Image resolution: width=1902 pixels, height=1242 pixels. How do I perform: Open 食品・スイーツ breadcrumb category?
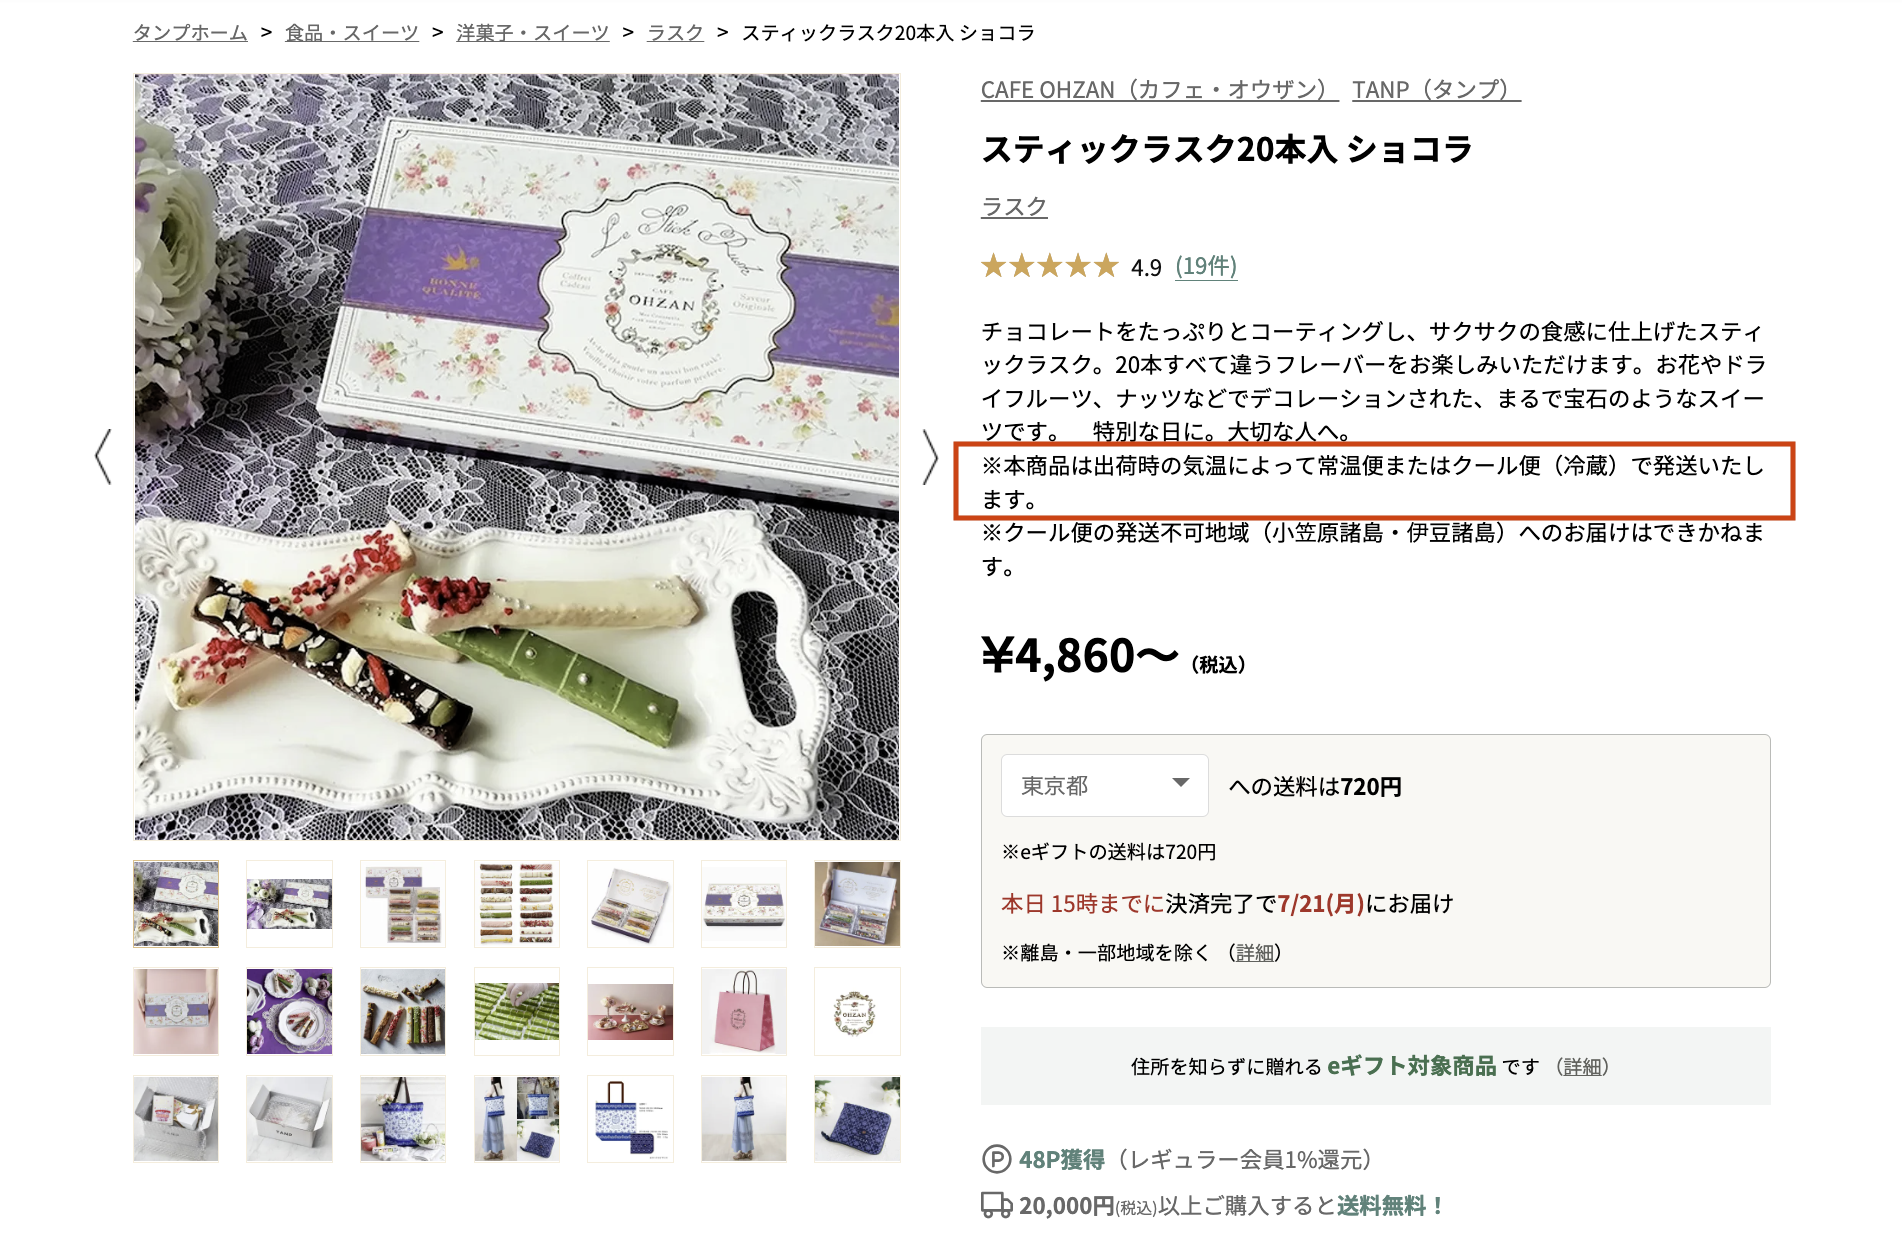[x=352, y=33]
